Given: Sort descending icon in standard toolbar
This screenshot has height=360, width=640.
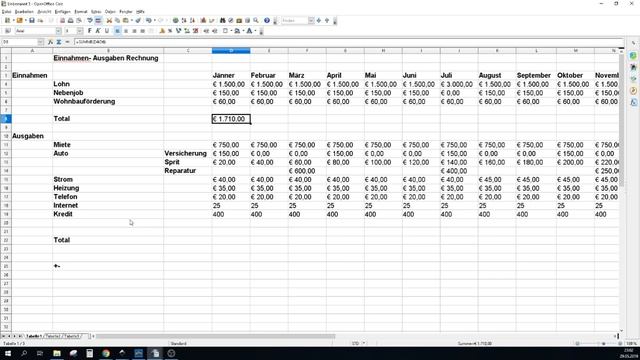Looking at the screenshot, I should pos(192,20).
